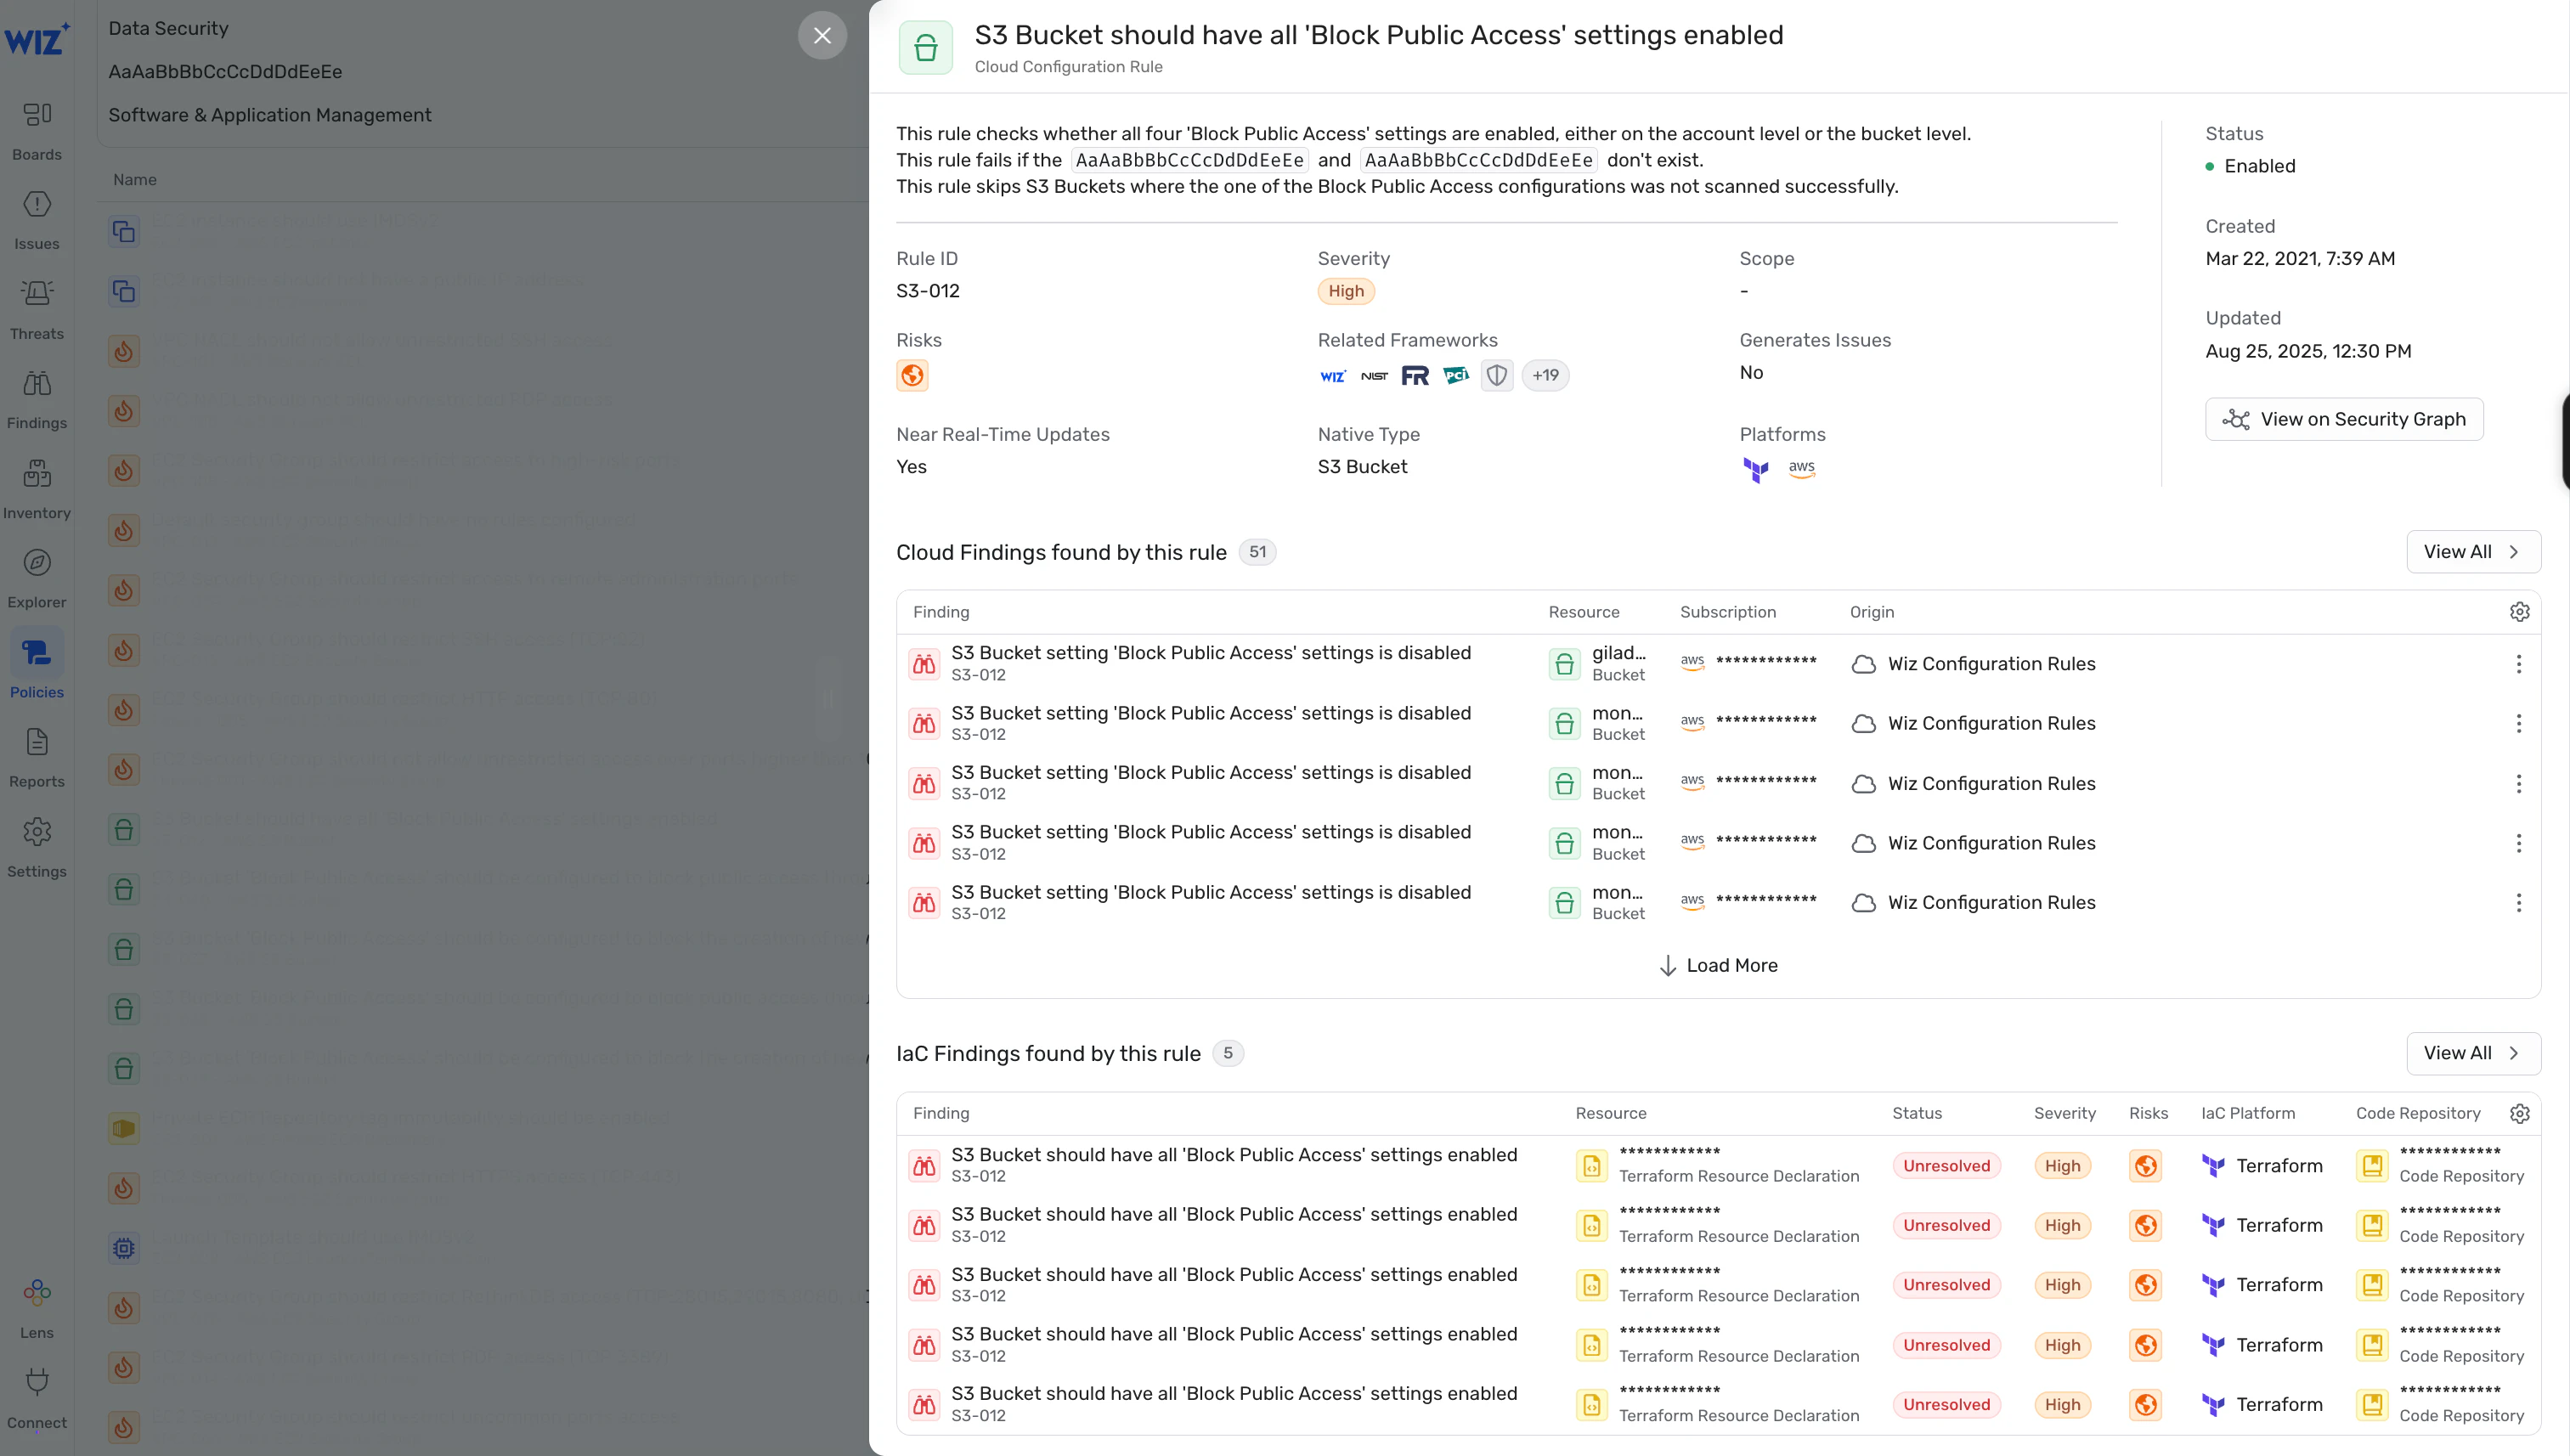Sort by the IaC Platform column header
Screen dimensions: 2570x1456
point(2248,1113)
